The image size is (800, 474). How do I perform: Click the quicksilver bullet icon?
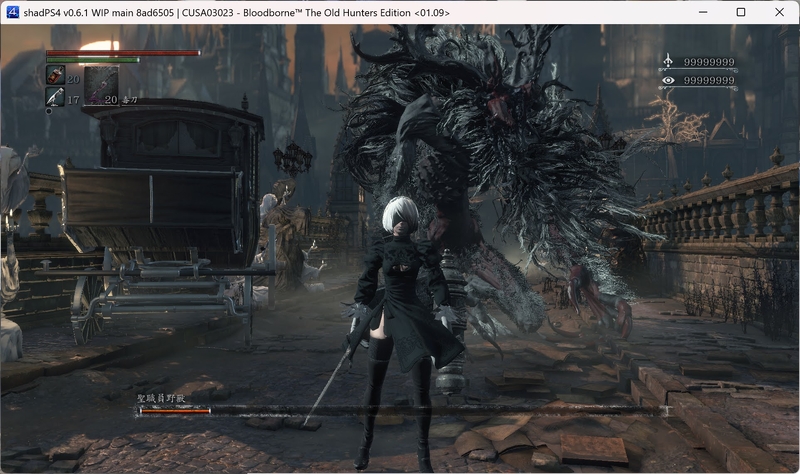[x=56, y=96]
